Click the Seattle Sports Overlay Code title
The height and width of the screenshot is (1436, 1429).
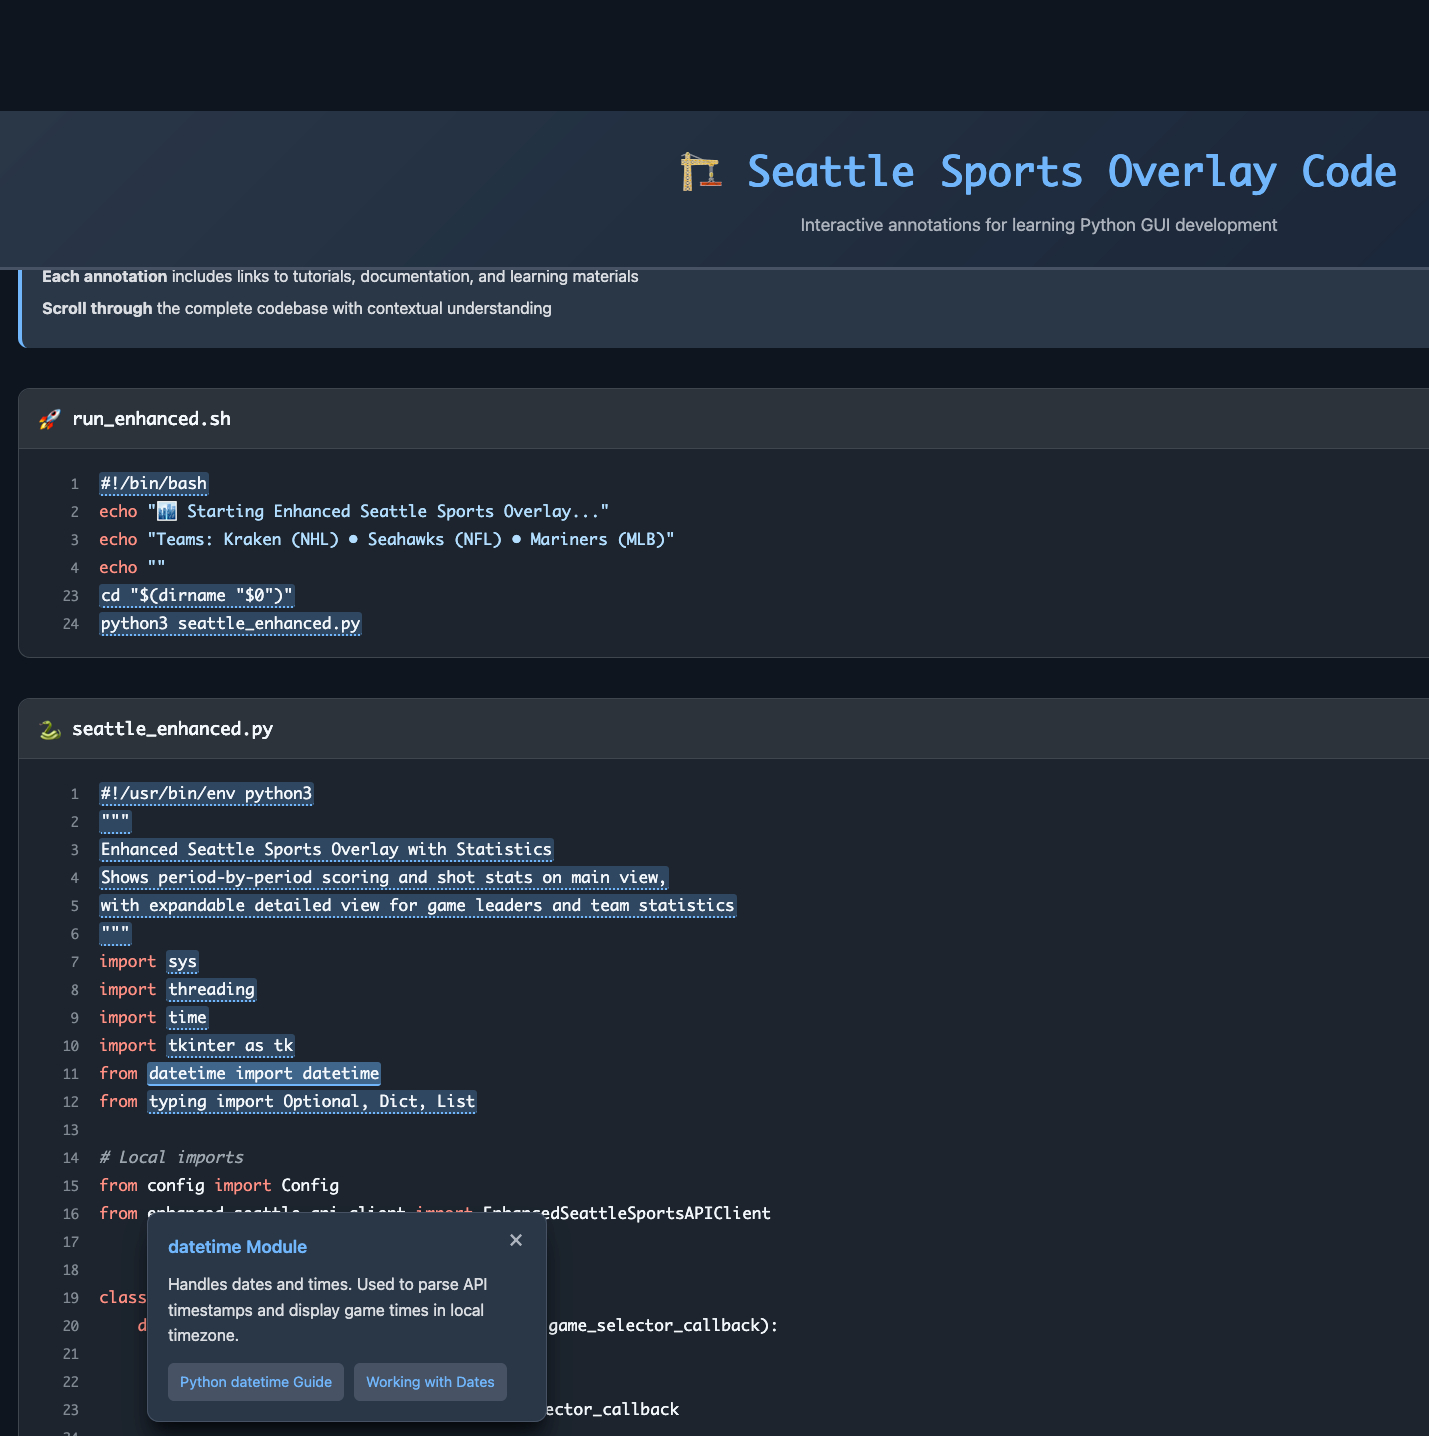(1071, 172)
